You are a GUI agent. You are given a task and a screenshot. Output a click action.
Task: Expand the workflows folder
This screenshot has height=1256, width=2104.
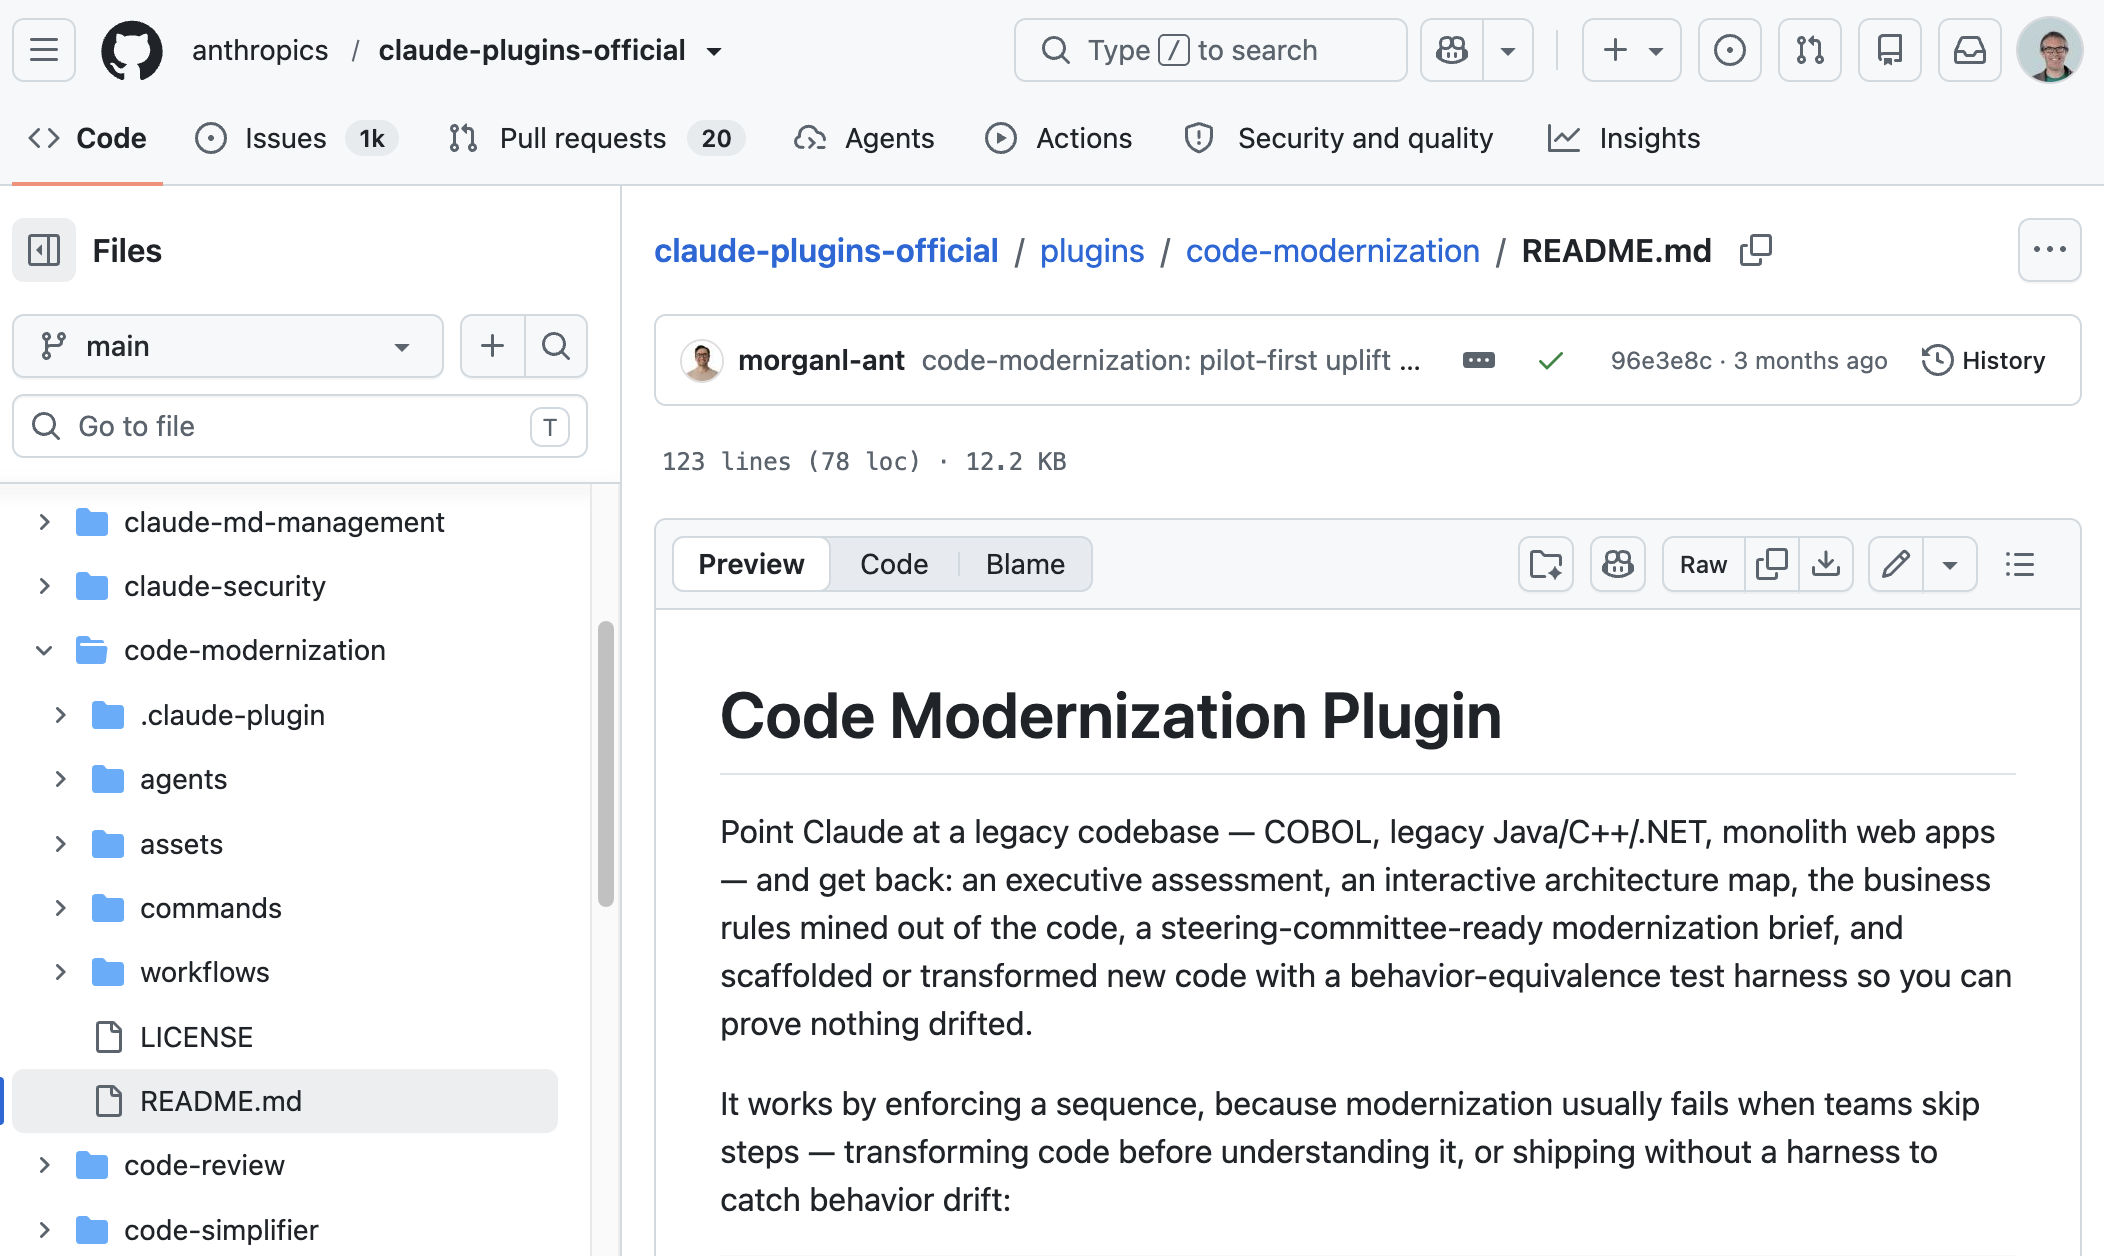click(x=60, y=972)
